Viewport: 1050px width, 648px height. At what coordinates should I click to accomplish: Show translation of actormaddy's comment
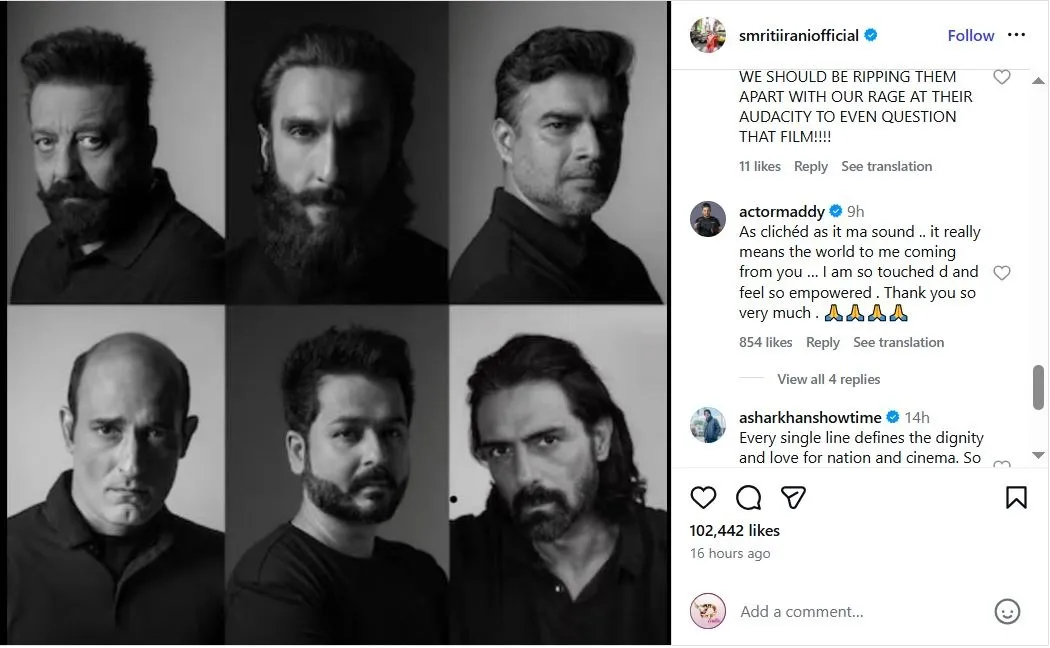898,342
